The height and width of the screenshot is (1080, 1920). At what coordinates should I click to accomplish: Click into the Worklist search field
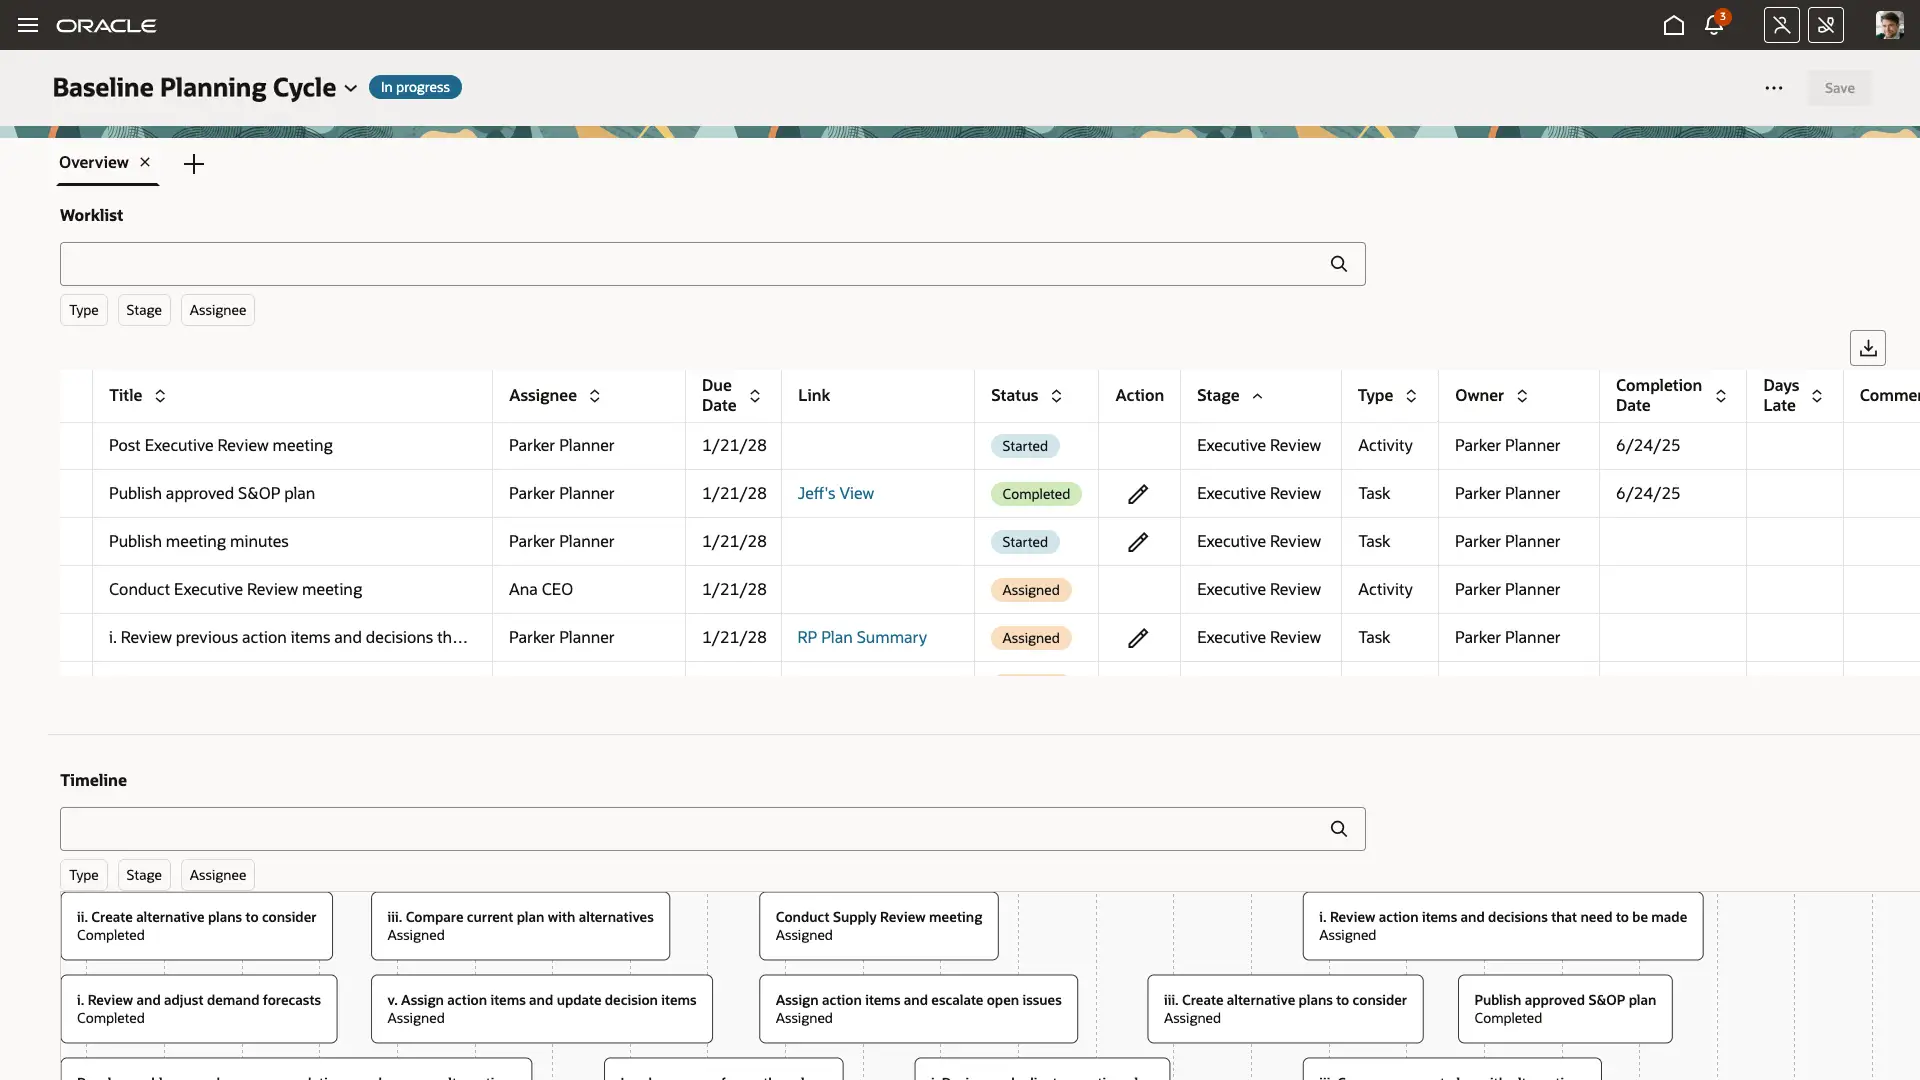690,264
